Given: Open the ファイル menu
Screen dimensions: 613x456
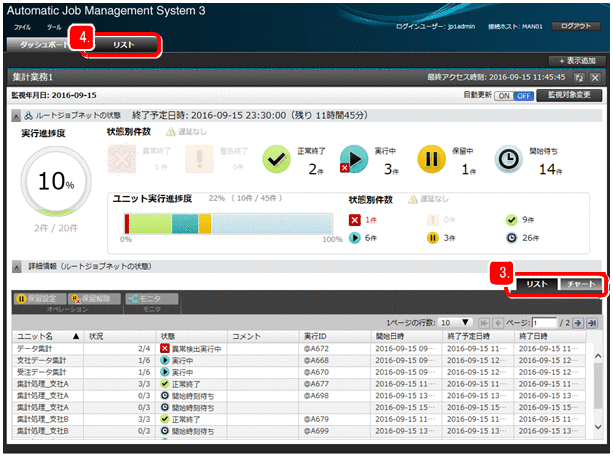Looking at the screenshot, I should [22, 28].
